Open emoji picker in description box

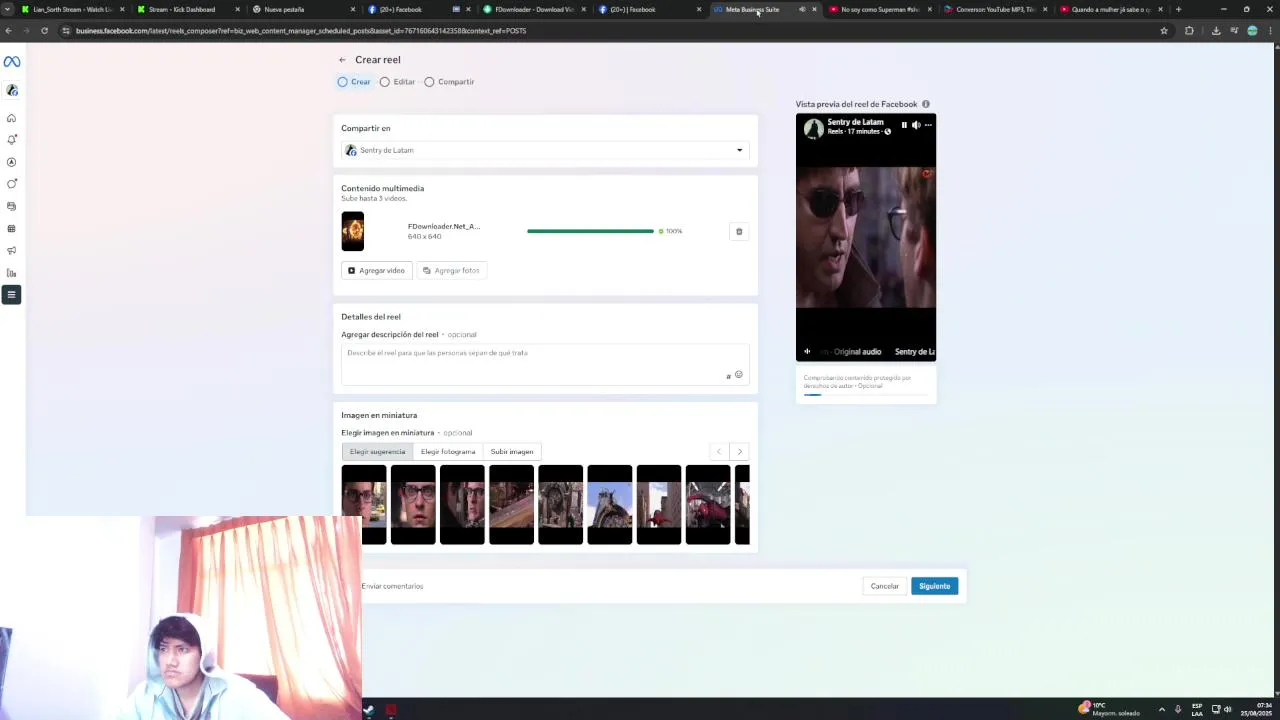click(739, 375)
